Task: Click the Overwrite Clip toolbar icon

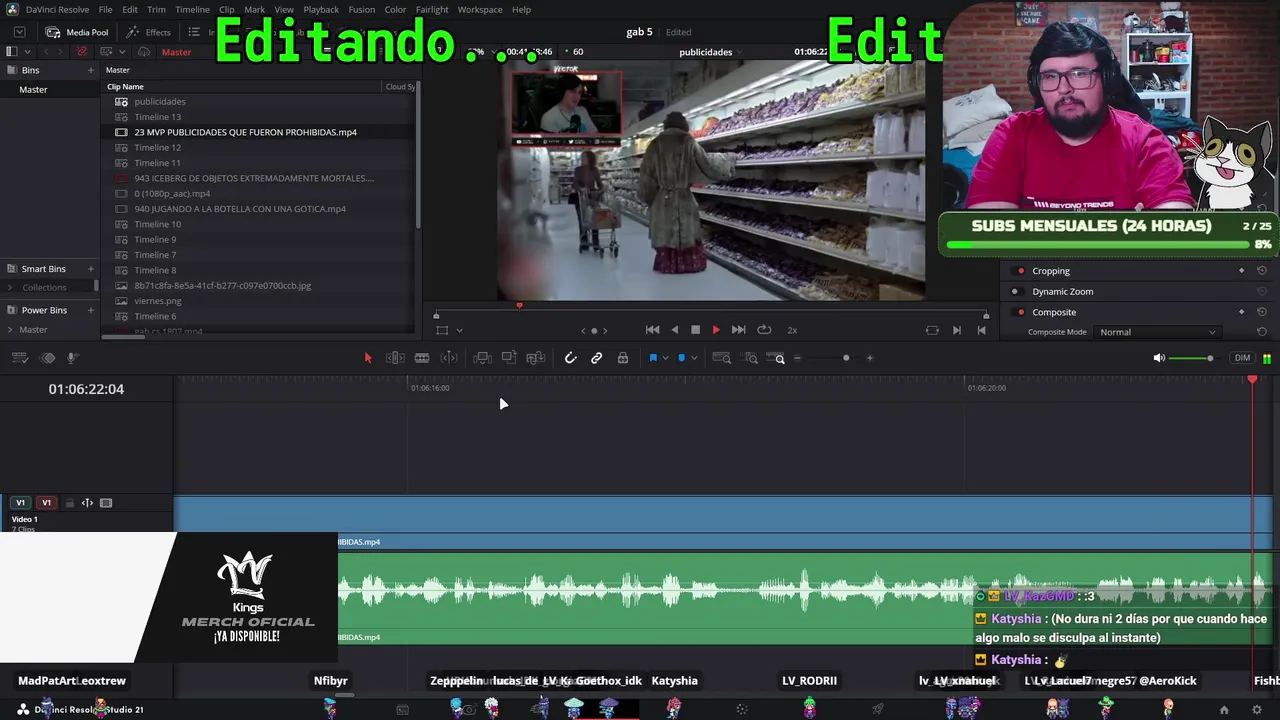Action: (509, 358)
